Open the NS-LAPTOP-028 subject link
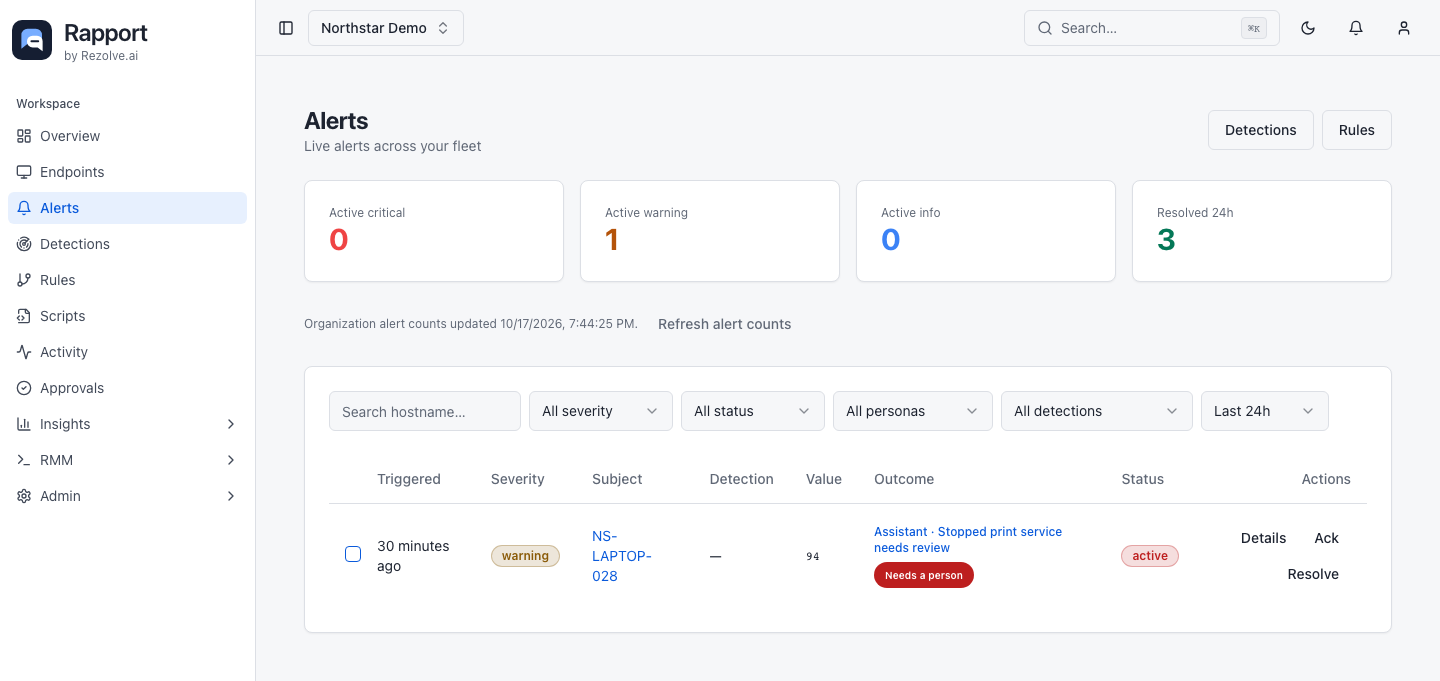The width and height of the screenshot is (1440, 681). (621, 556)
